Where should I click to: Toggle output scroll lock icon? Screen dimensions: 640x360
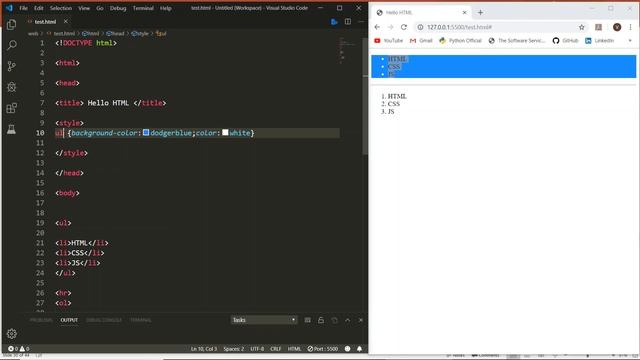point(321,320)
